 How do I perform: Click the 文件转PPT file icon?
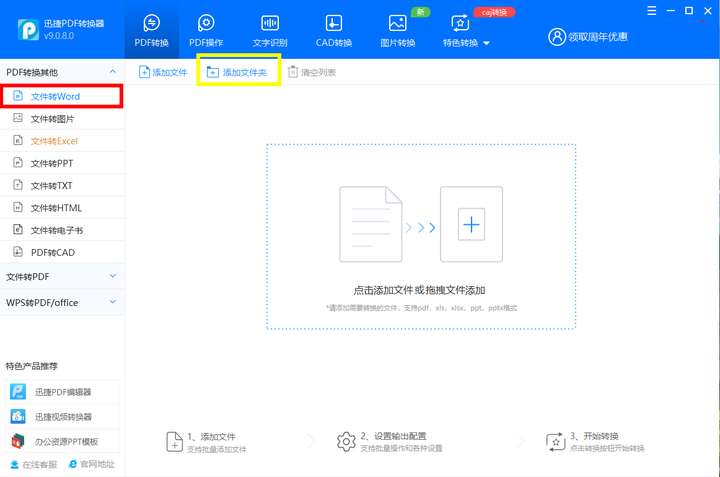17,163
